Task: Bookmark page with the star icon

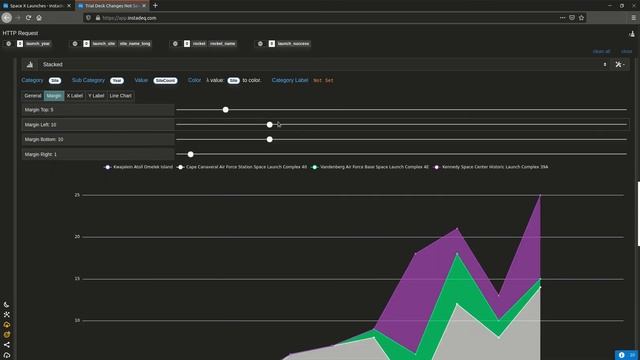Action: click(x=582, y=18)
